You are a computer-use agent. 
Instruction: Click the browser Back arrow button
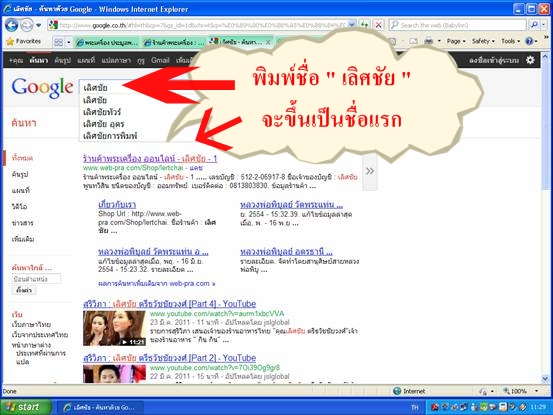click(x=11, y=25)
